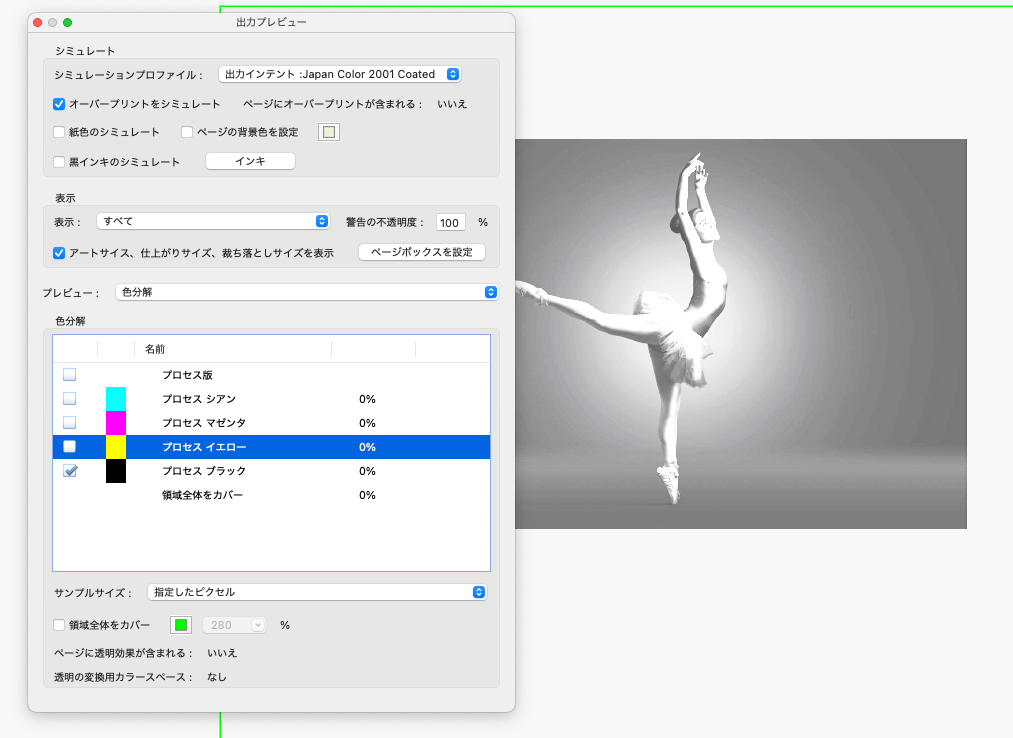Screen dimensions: 1013x738
Task: Click the ページボックスを設定 button
Action: (420, 252)
